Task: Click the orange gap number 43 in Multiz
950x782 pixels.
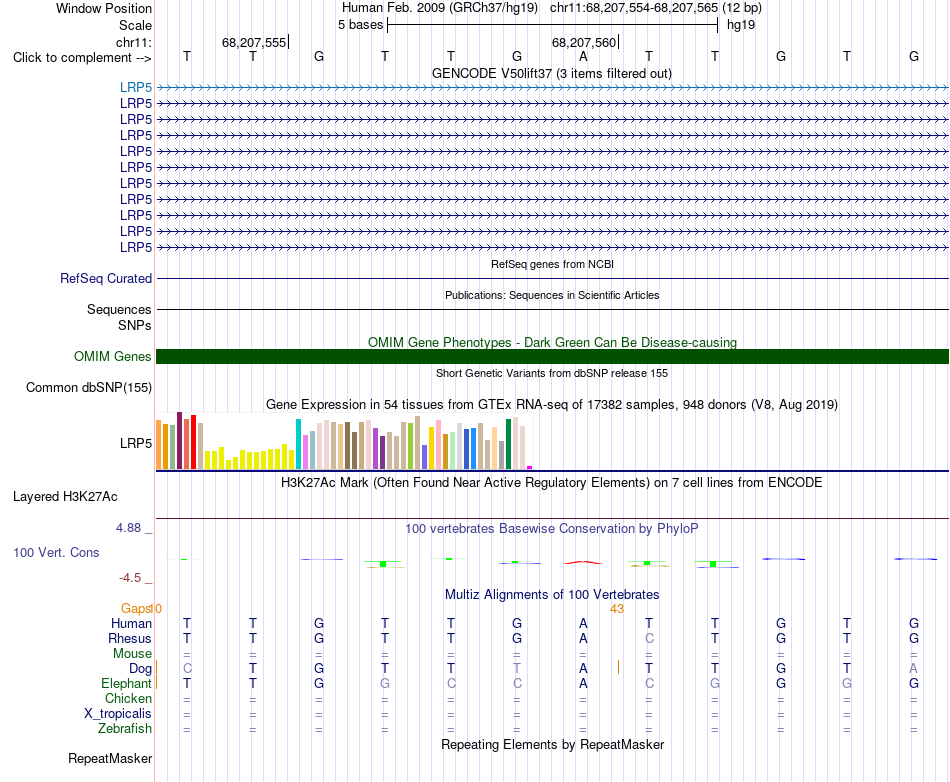Action: click(617, 609)
